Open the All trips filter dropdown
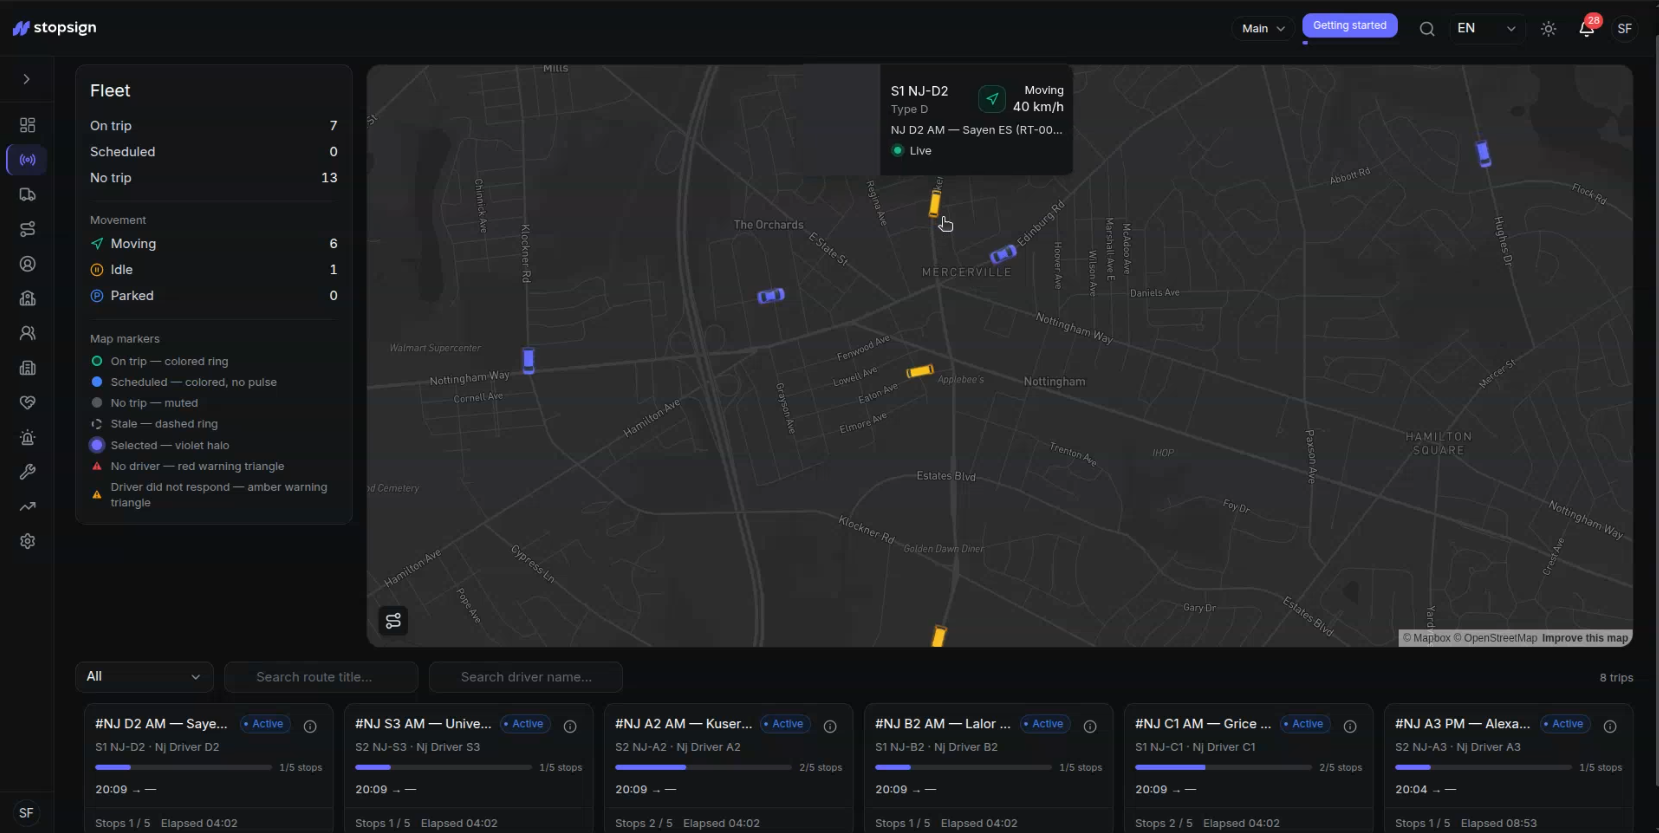This screenshot has height=833, width=1659. pos(144,677)
